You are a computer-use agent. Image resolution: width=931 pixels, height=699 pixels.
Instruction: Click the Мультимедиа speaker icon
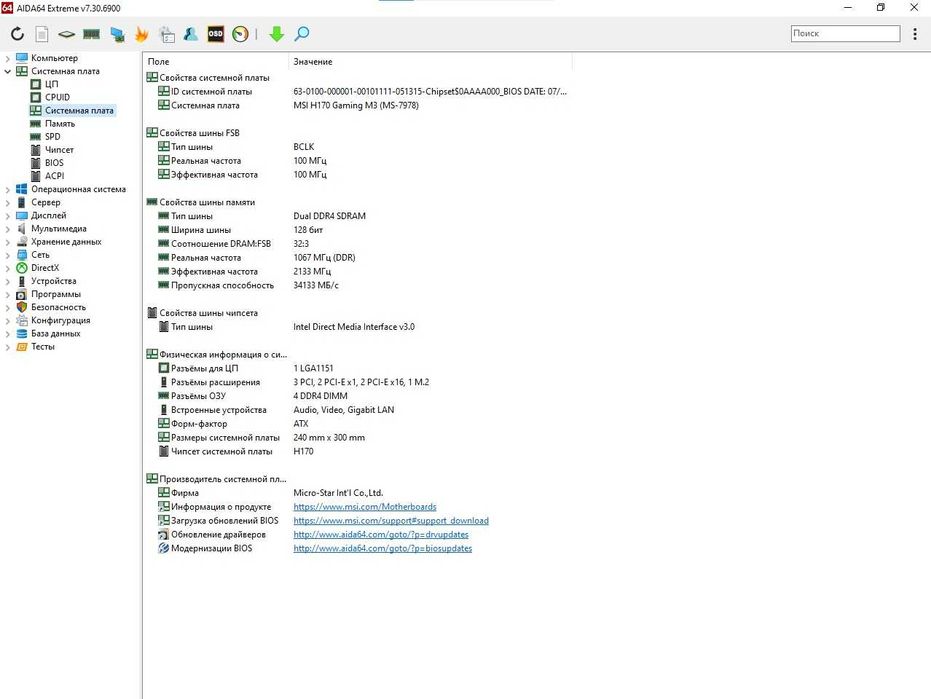pyautogui.click(x=22, y=229)
